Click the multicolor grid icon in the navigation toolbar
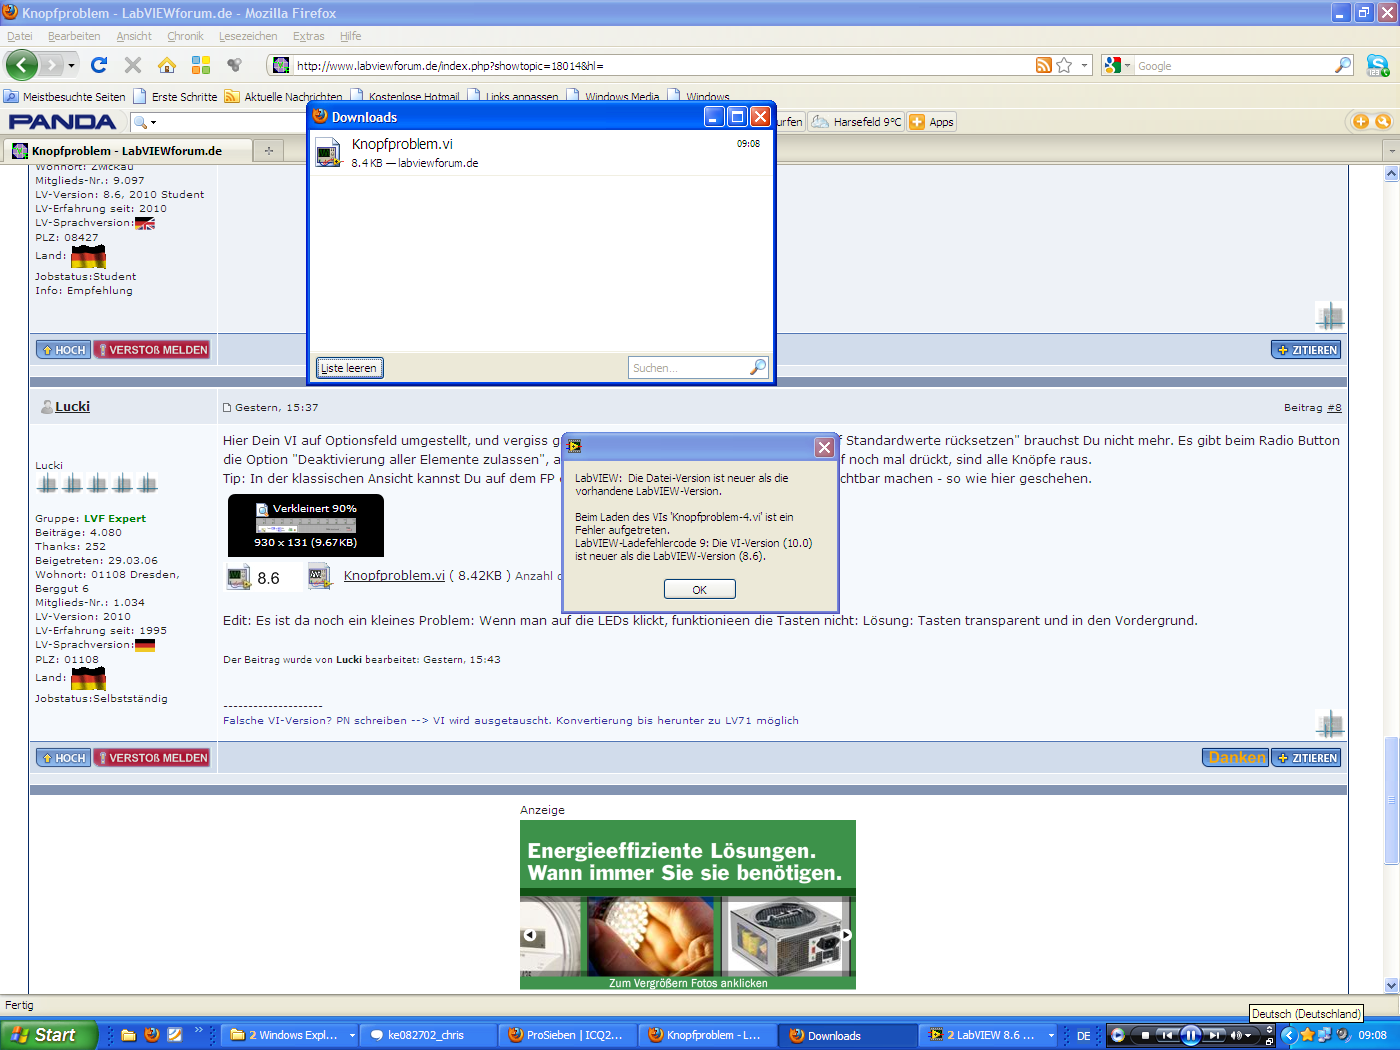 [201, 65]
